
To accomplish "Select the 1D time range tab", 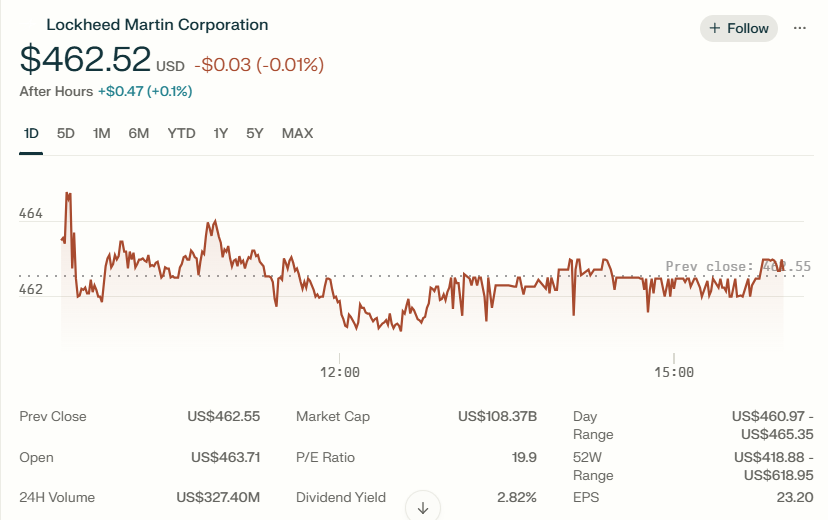I will tap(31, 134).
